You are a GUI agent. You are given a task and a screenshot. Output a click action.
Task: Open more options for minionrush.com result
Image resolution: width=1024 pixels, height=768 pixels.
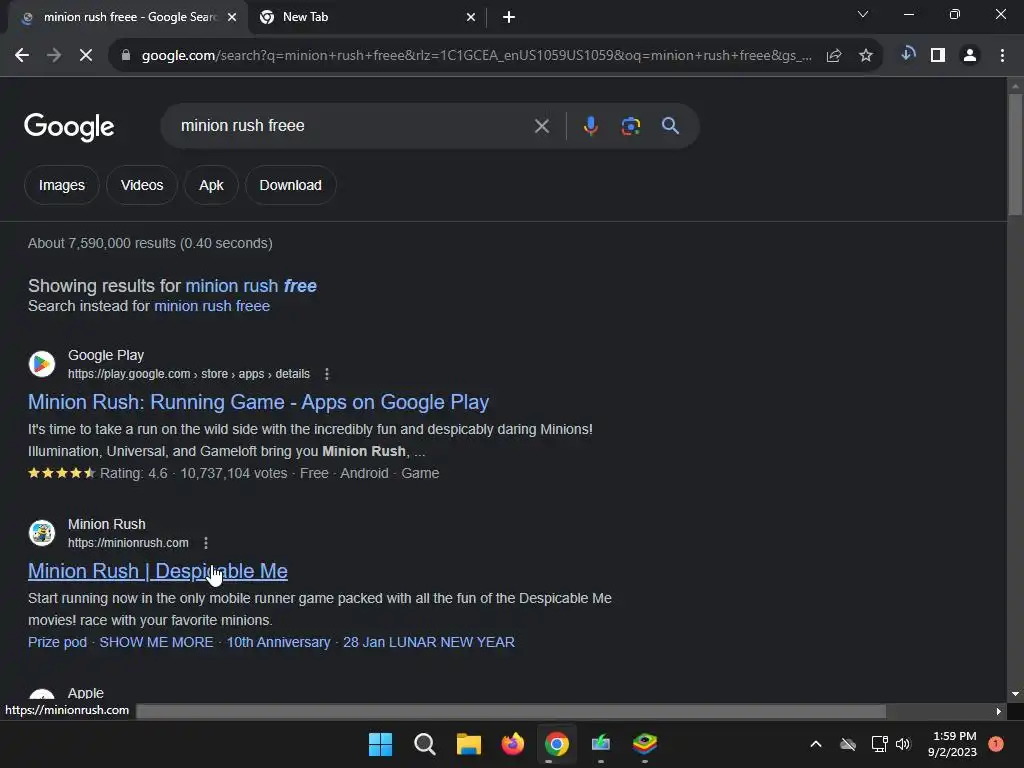(206, 543)
